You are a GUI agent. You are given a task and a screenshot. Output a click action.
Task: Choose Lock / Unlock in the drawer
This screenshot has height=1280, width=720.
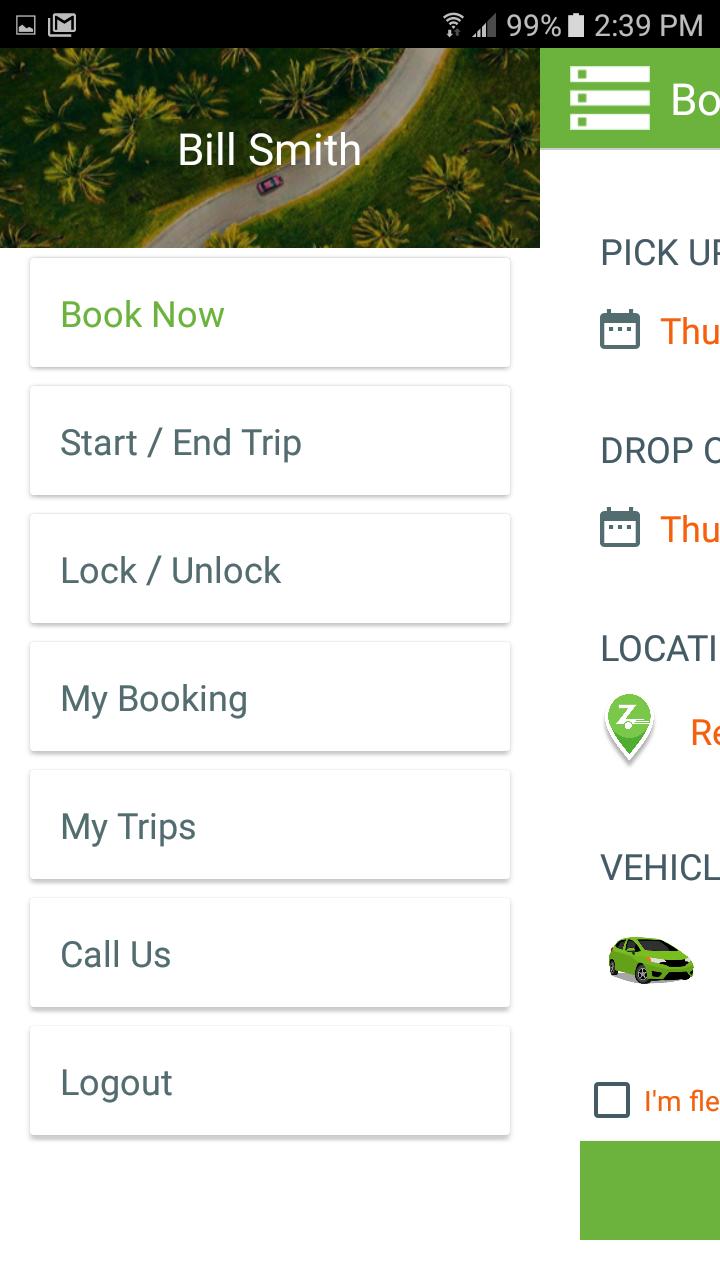pyautogui.click(x=270, y=570)
